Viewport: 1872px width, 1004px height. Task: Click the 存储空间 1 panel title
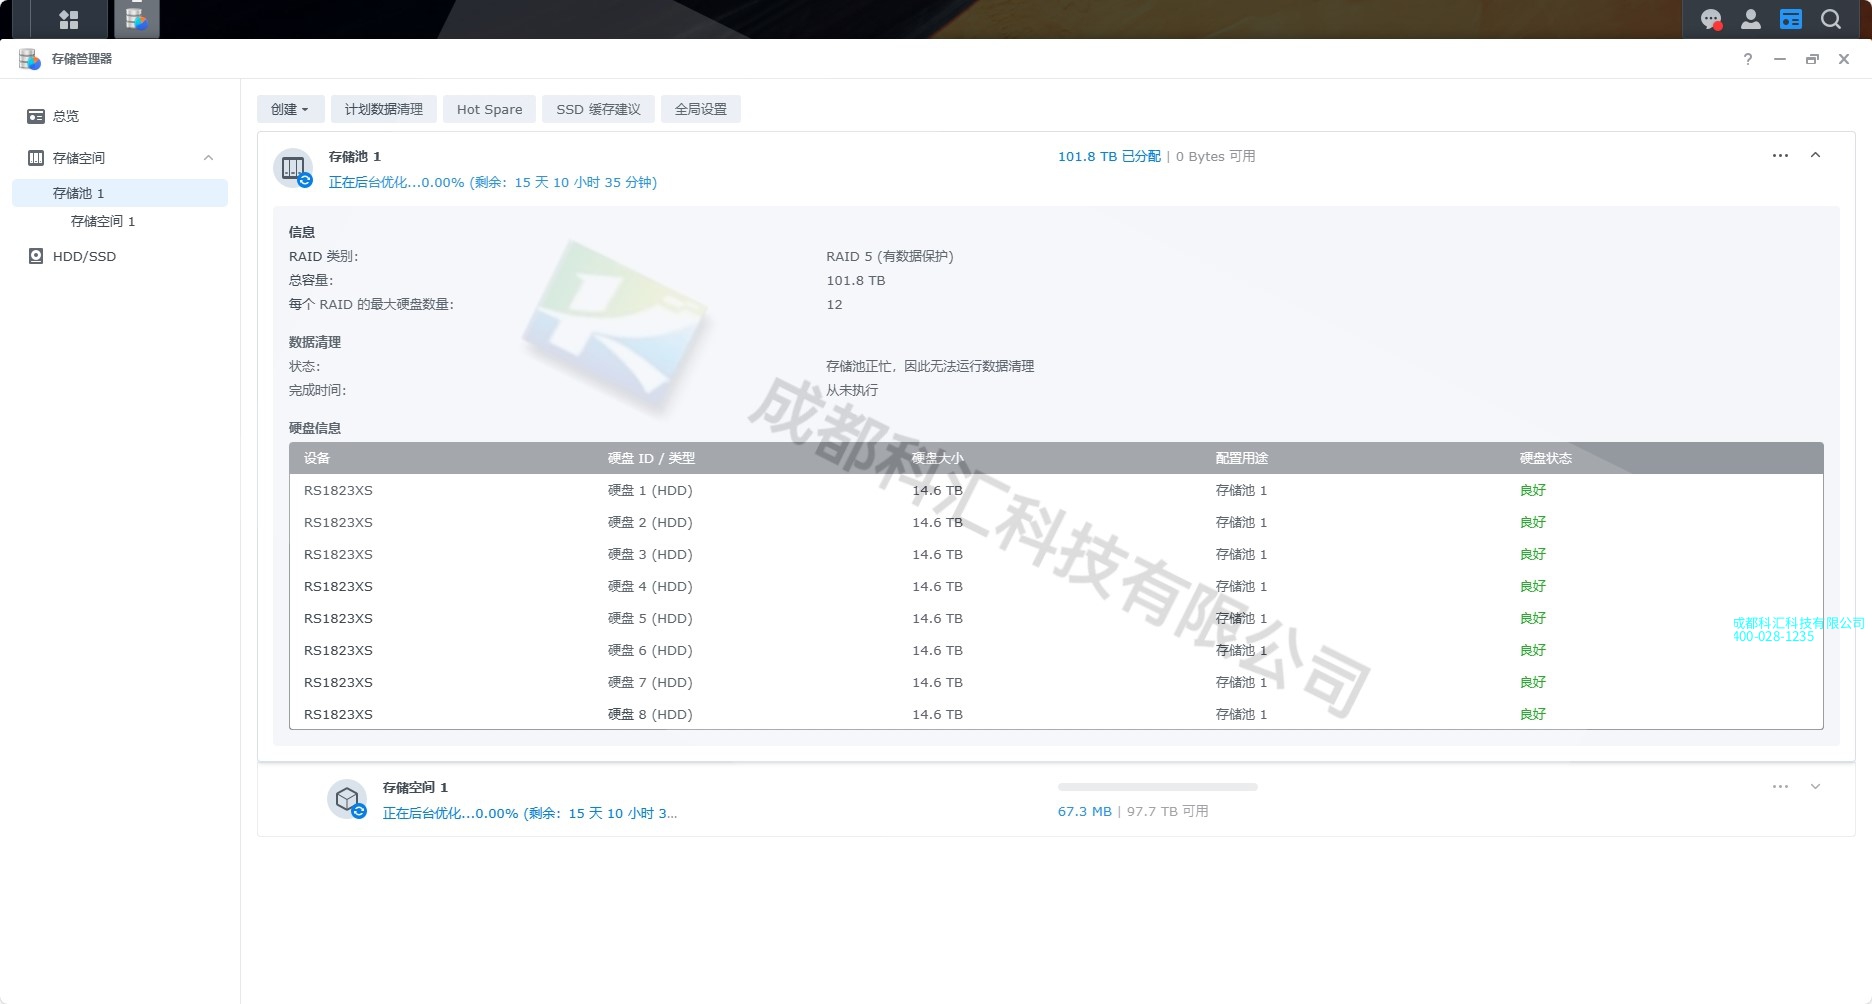(415, 787)
